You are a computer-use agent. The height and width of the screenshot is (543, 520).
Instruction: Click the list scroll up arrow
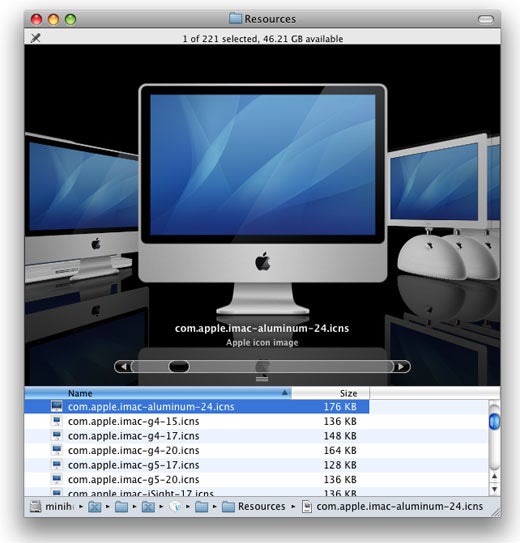(494, 477)
